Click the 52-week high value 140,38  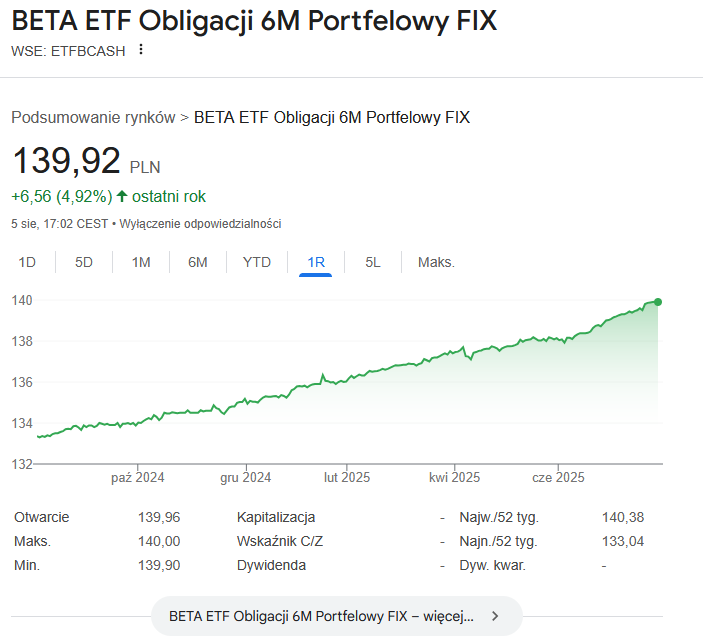click(623, 517)
